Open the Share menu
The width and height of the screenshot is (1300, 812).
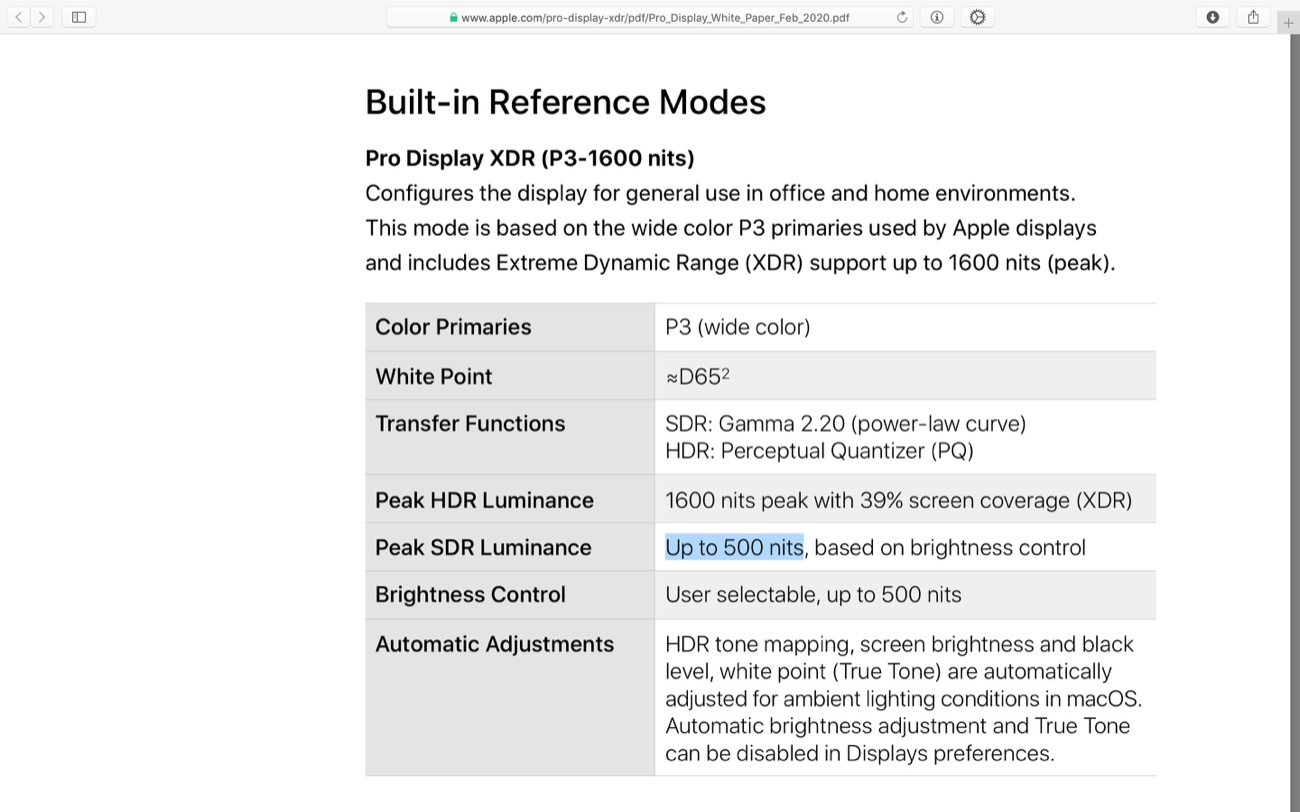1253,17
